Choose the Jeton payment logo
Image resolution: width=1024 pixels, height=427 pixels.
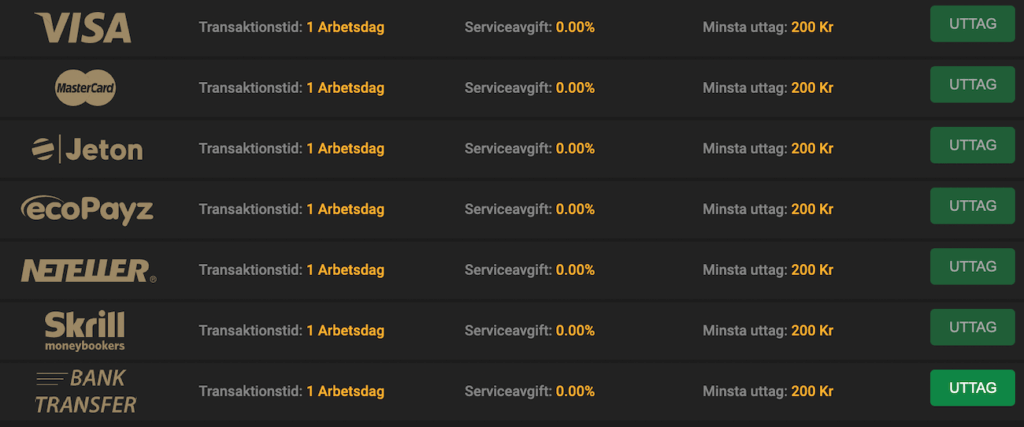[87, 150]
